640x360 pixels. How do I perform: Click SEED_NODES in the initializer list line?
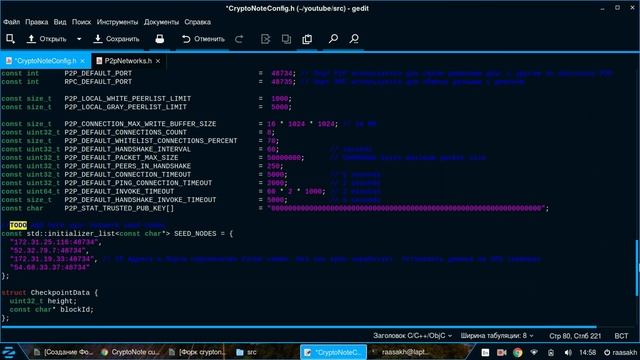click(195, 233)
